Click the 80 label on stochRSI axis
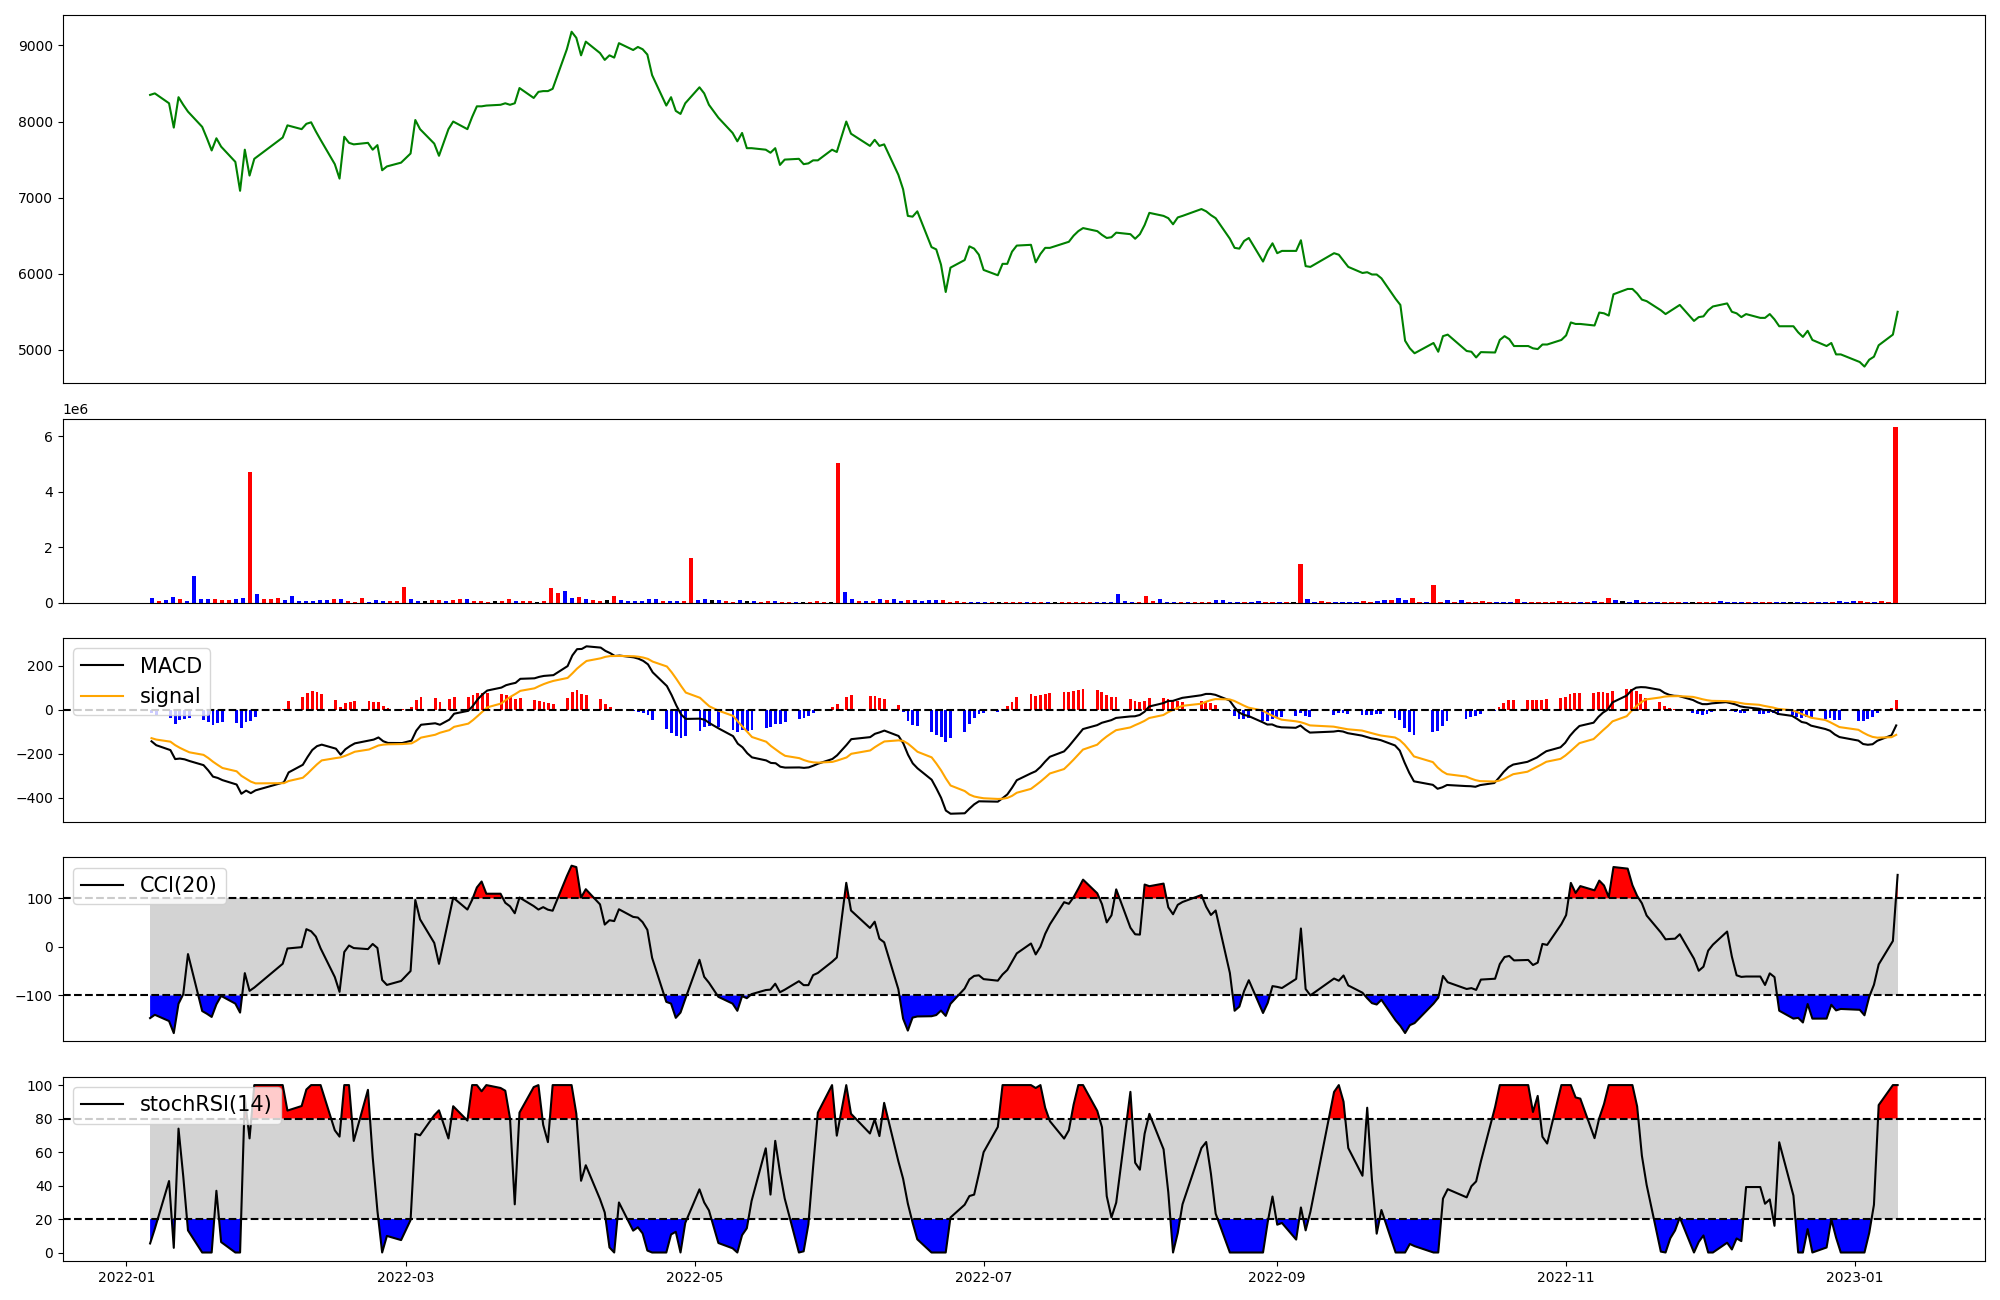This screenshot has height=1300, width=2000. pyautogui.click(x=43, y=1120)
